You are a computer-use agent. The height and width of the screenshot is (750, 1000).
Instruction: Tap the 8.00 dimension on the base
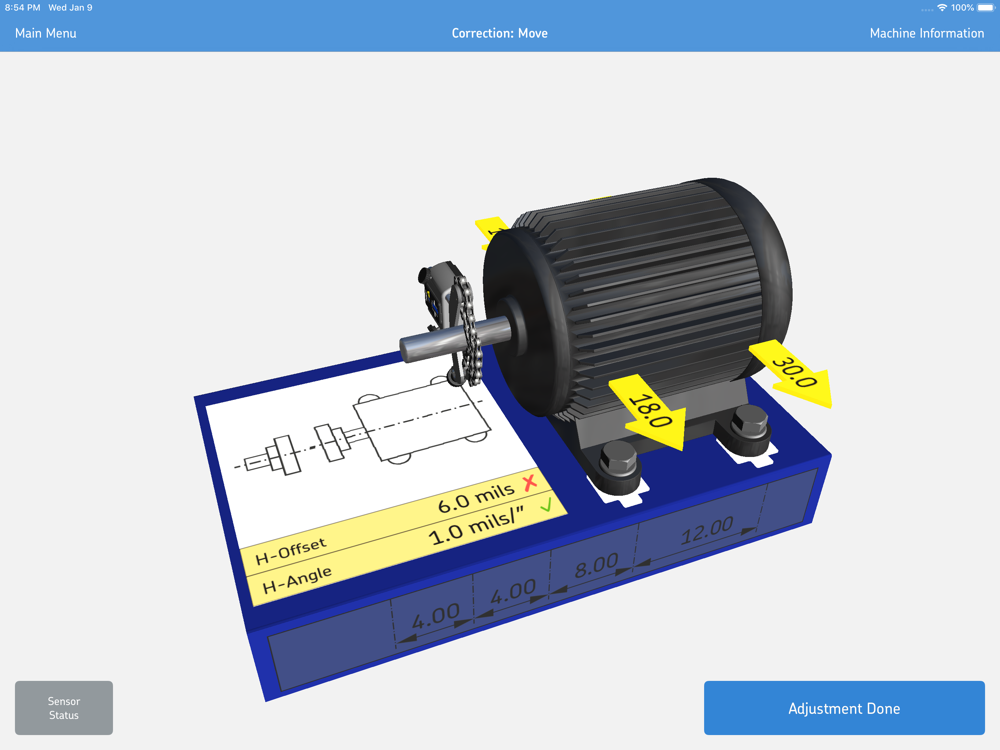[596, 565]
